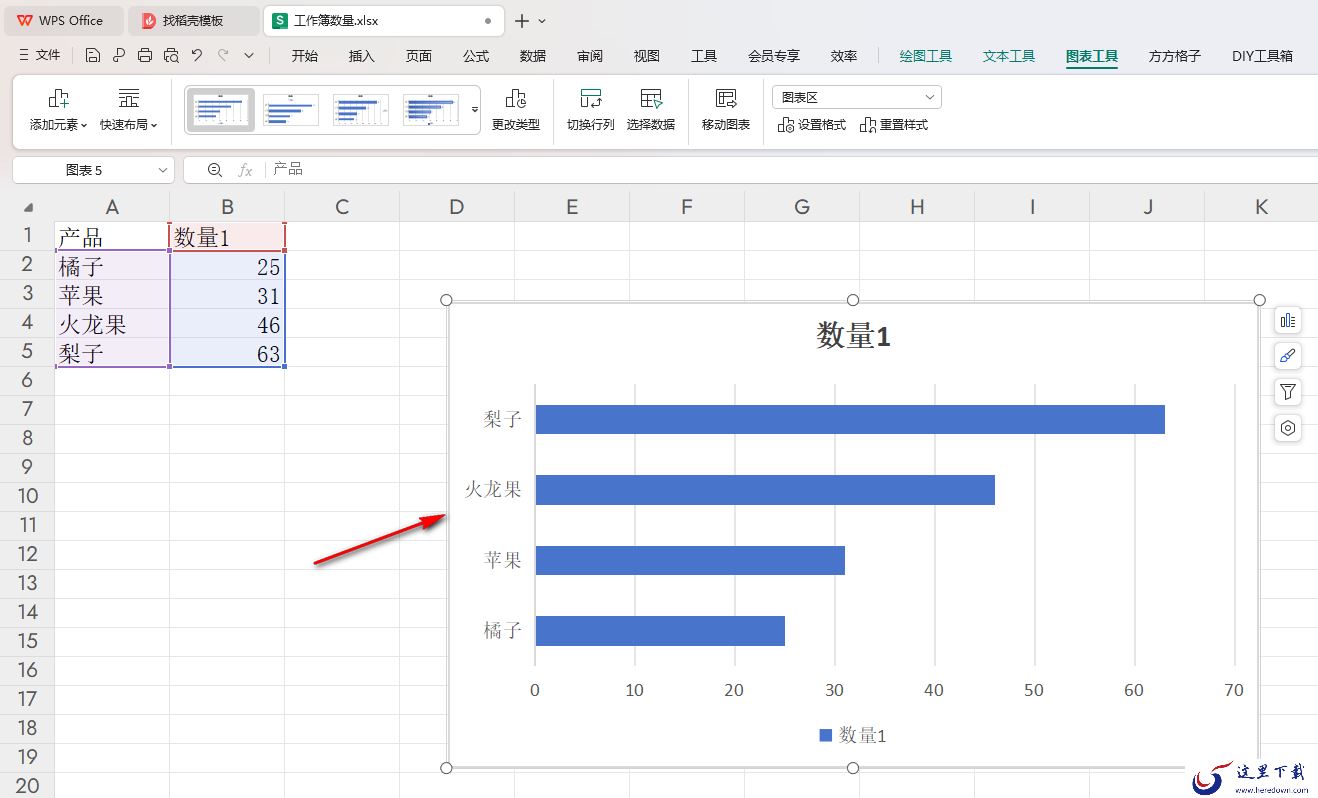Image resolution: width=1318 pixels, height=798 pixels.
Task: Click the Undo arrow icon
Action: (x=197, y=56)
